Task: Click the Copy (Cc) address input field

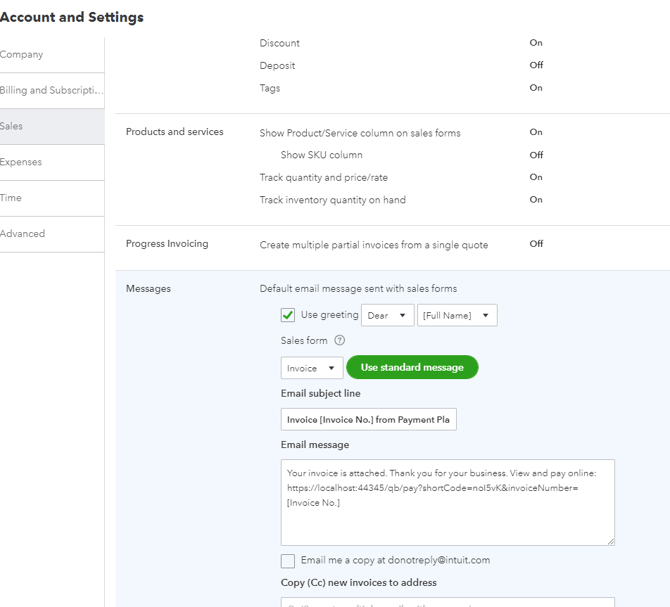Action: 447,602
